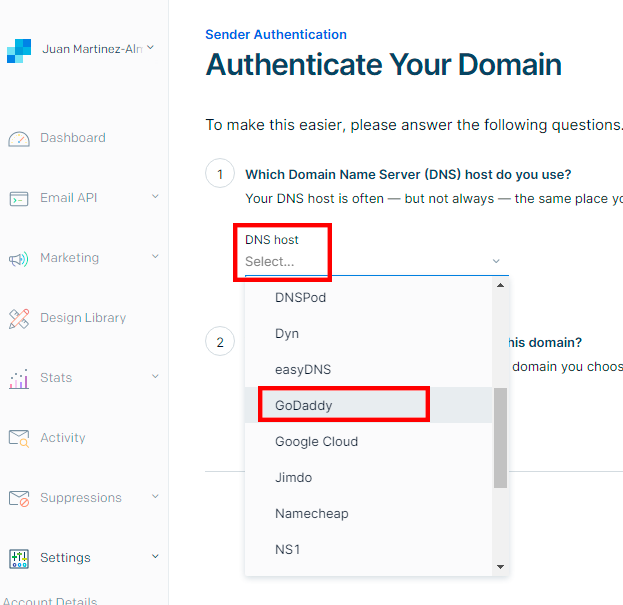Select GoDaddy from DNS host list
This screenshot has height=605, width=623.
pos(304,405)
